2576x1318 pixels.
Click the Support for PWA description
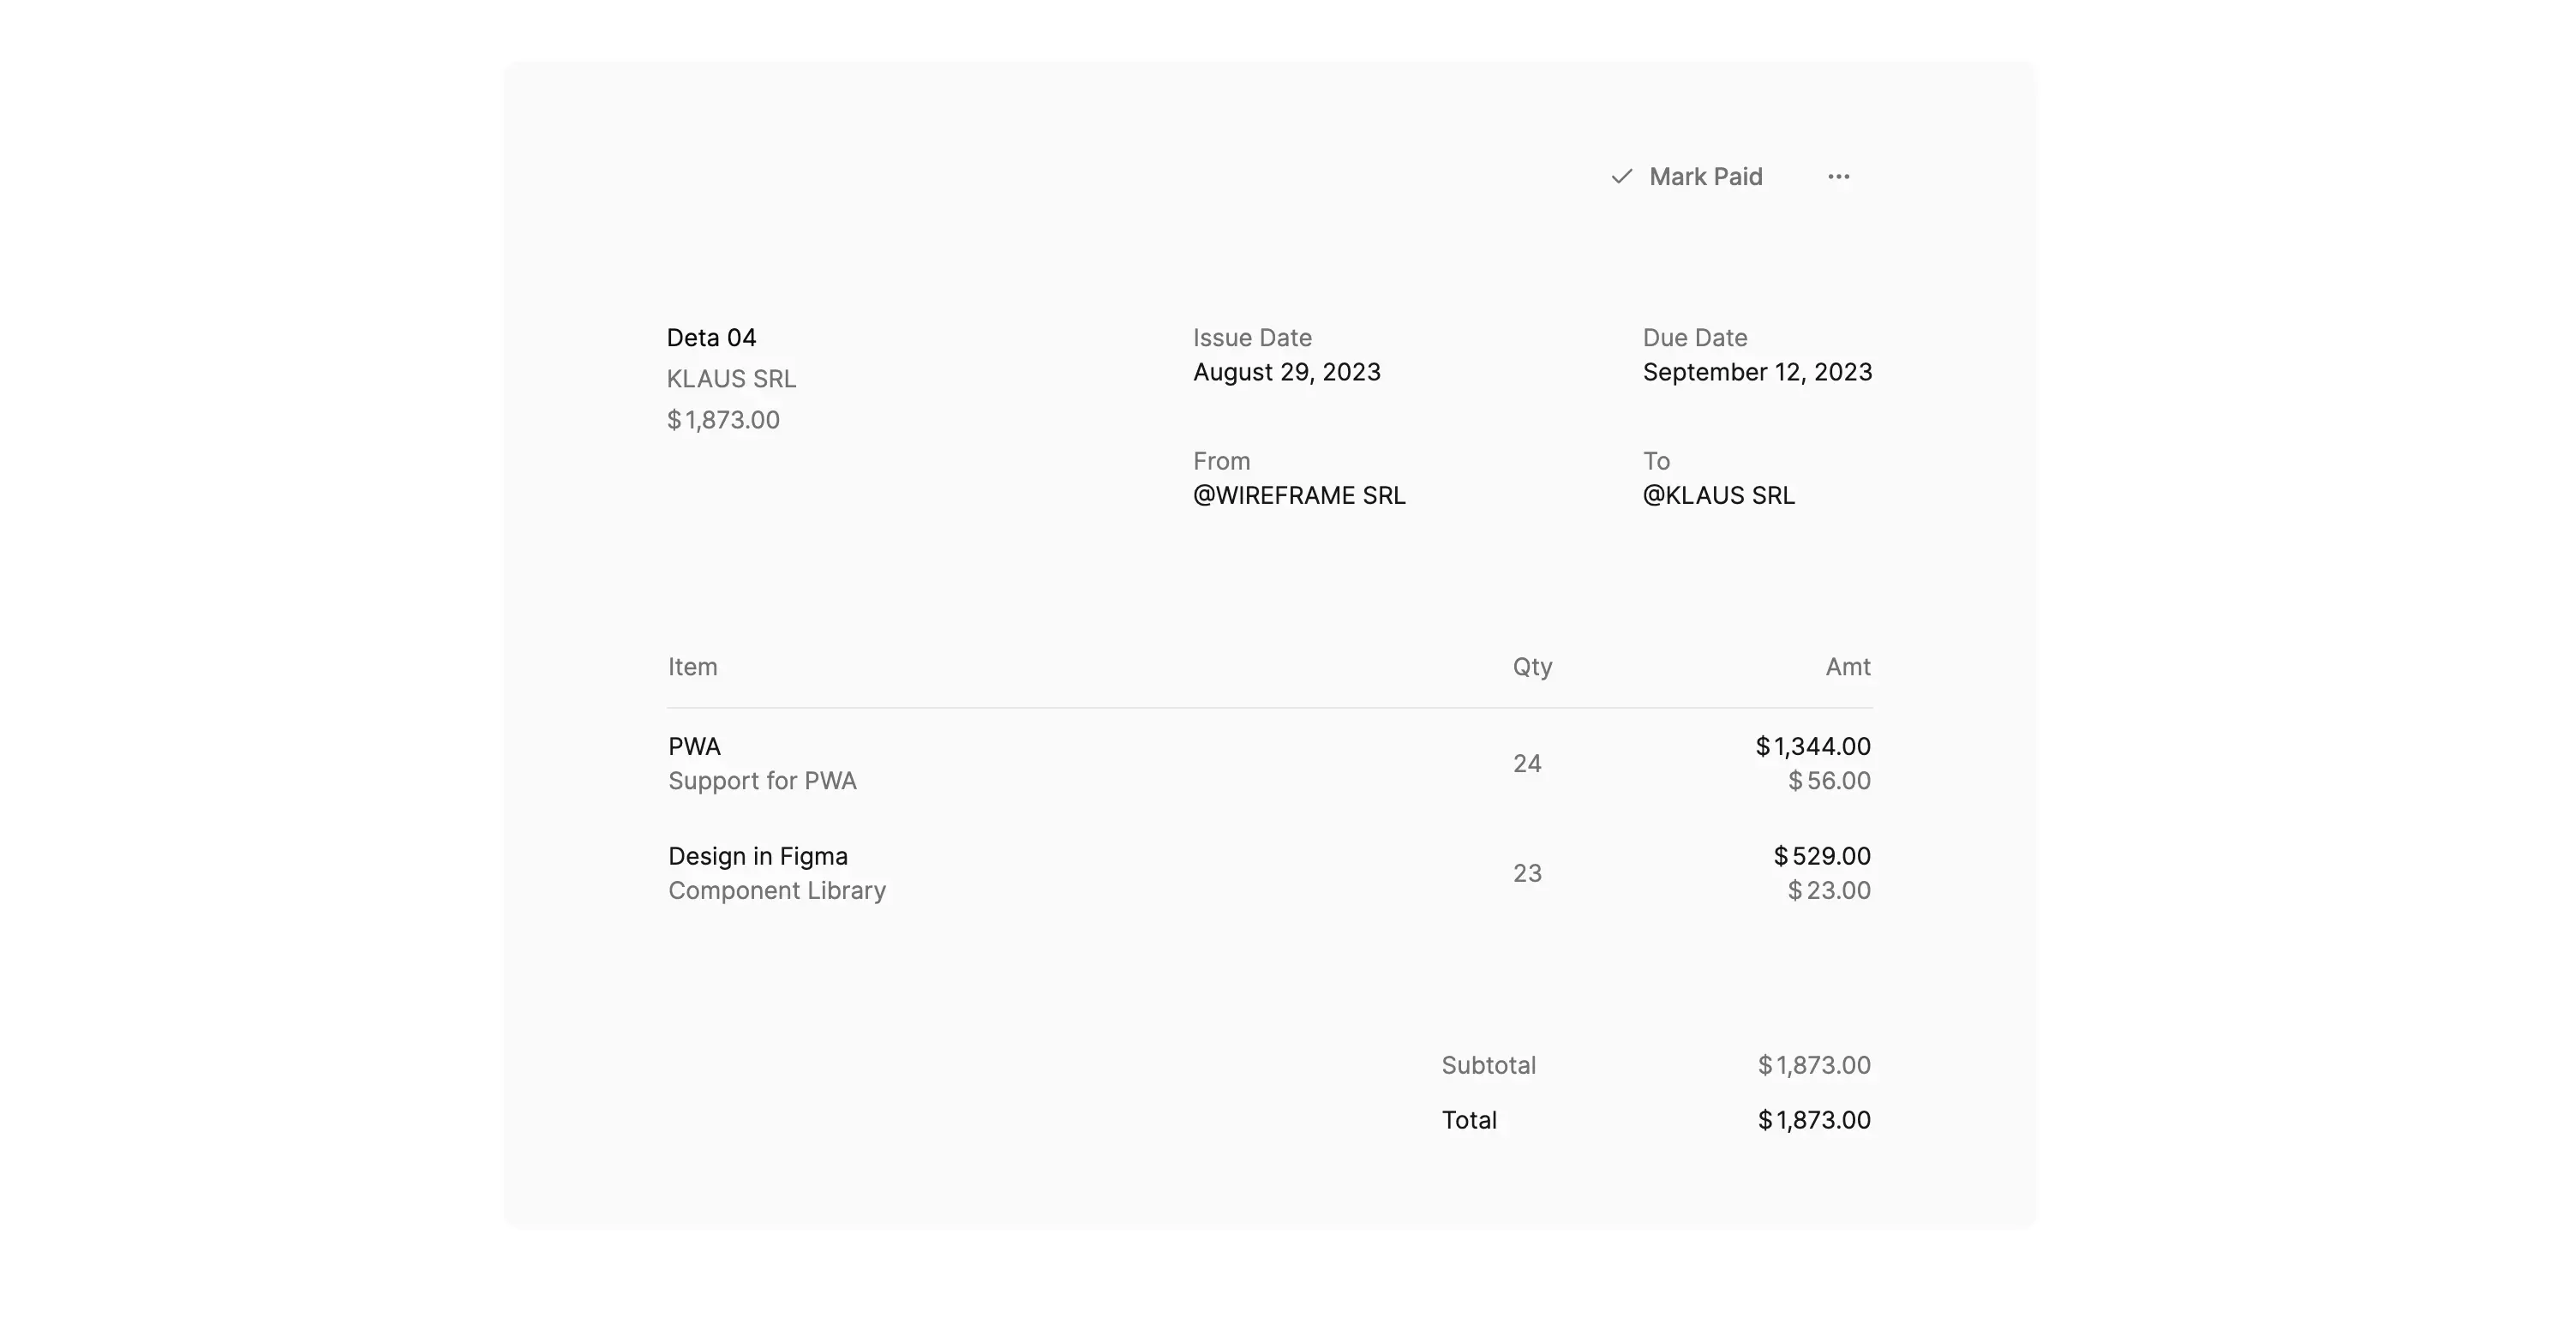[x=762, y=781]
